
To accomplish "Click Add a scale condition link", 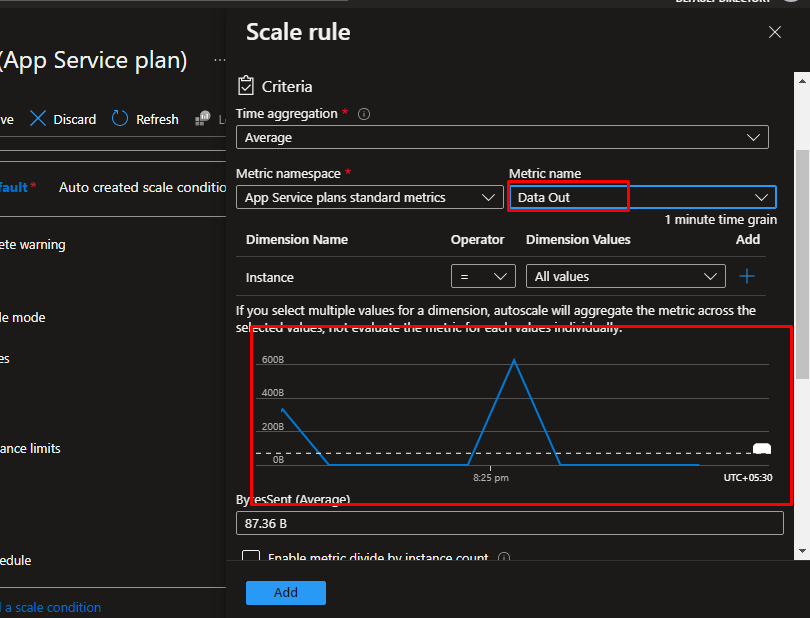I will pos(50,607).
